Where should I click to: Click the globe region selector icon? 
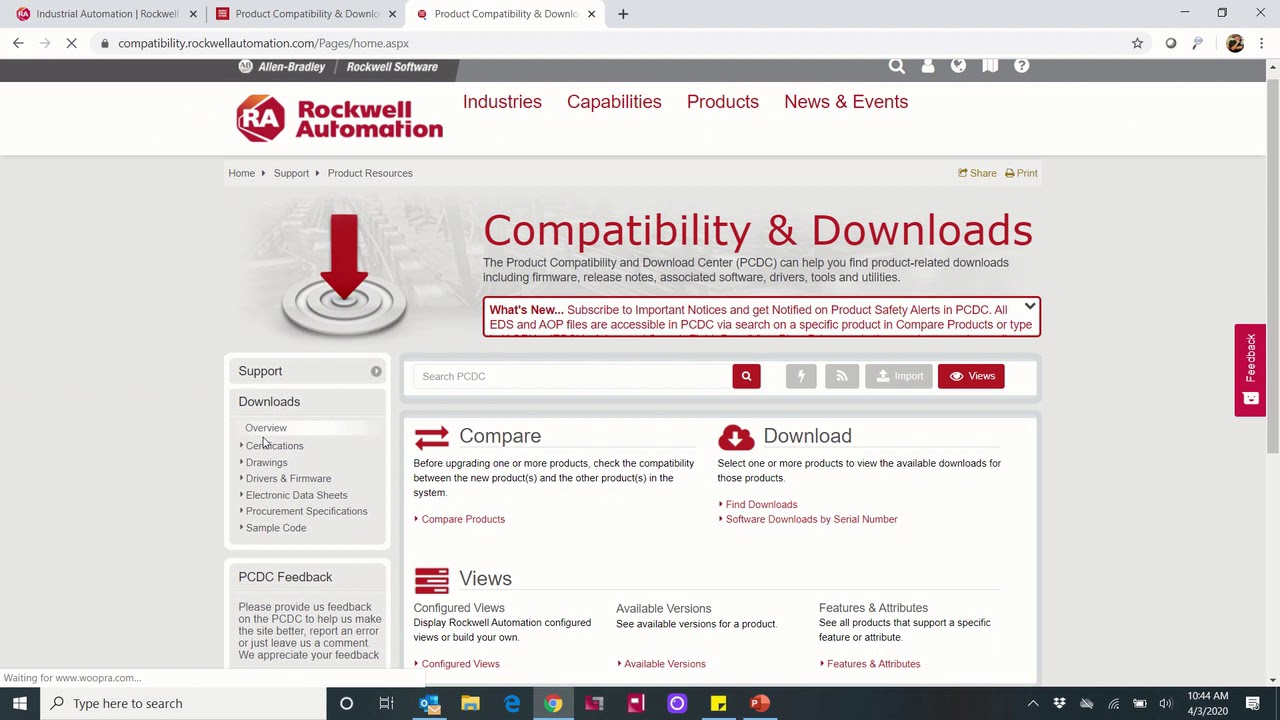958,66
